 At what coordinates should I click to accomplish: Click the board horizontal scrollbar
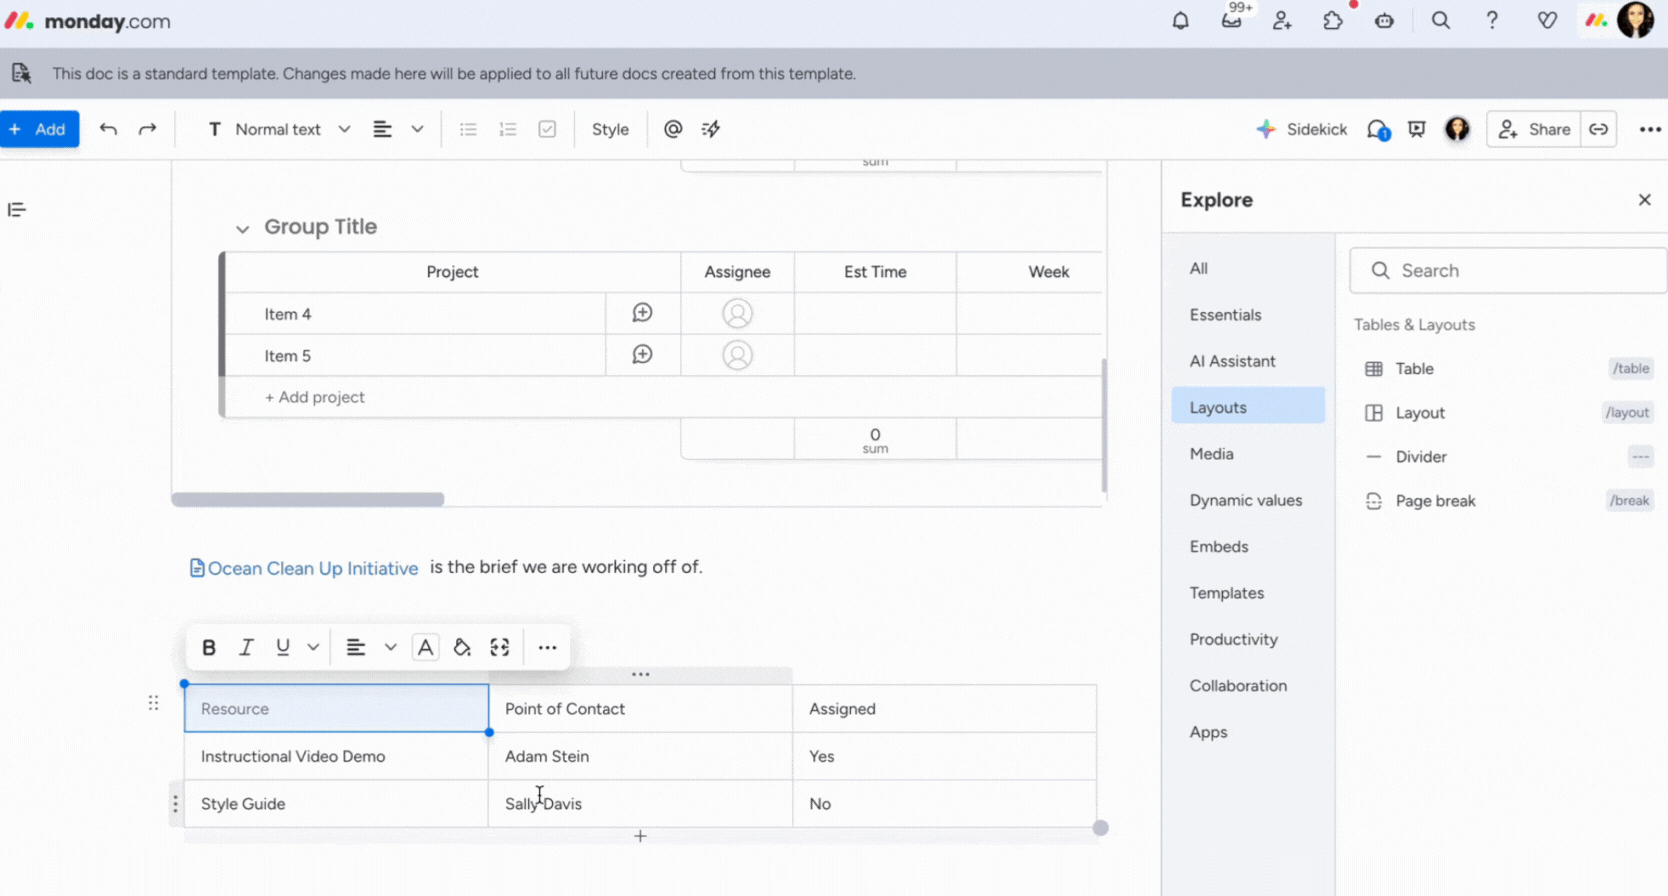tap(308, 499)
